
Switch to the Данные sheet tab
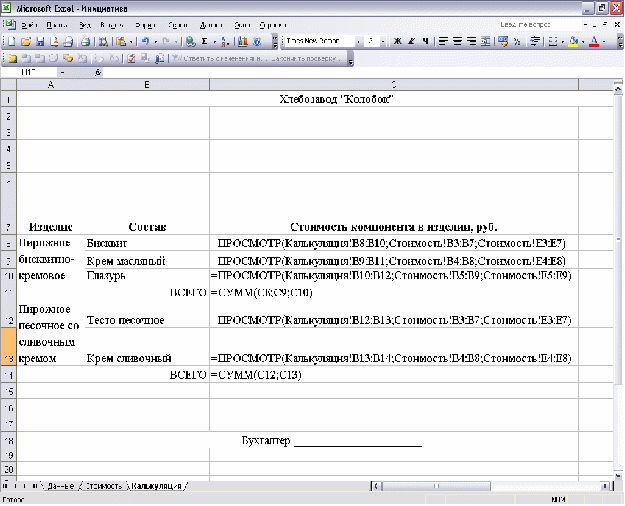coord(61,486)
